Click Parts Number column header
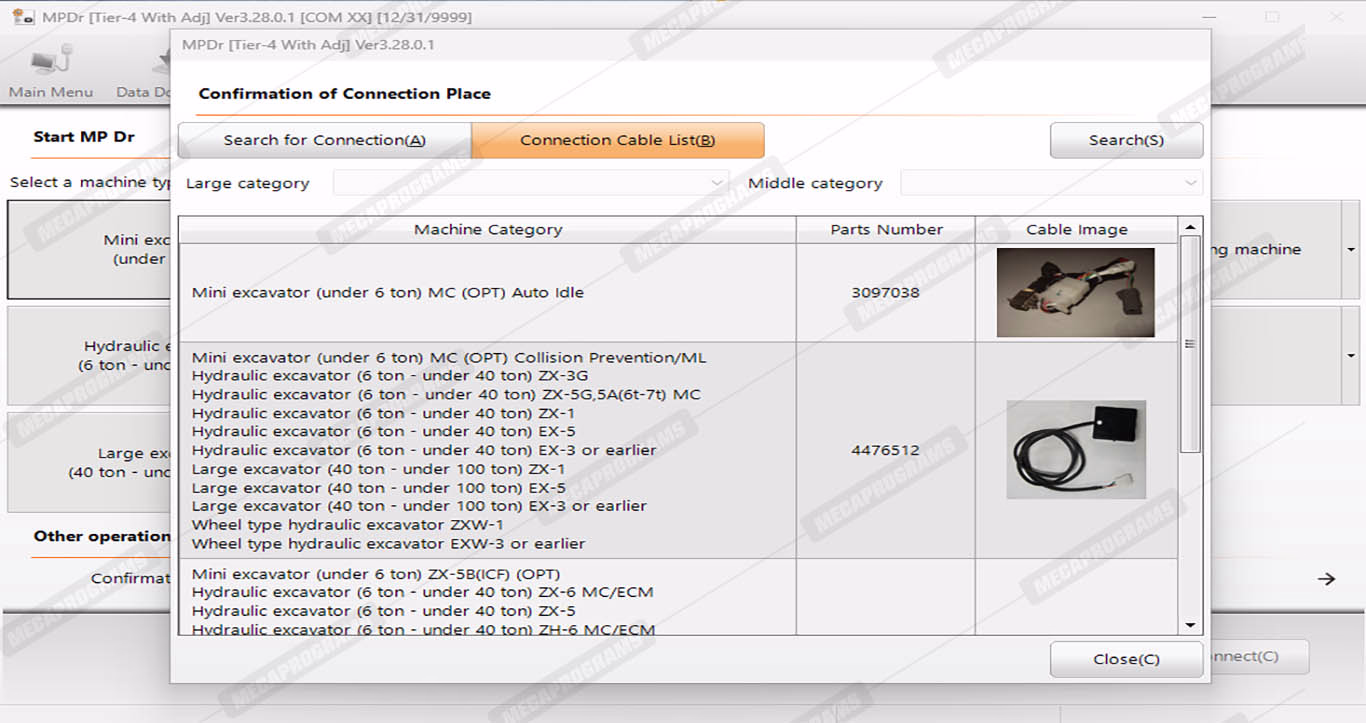The image size is (1366, 723). (886, 229)
